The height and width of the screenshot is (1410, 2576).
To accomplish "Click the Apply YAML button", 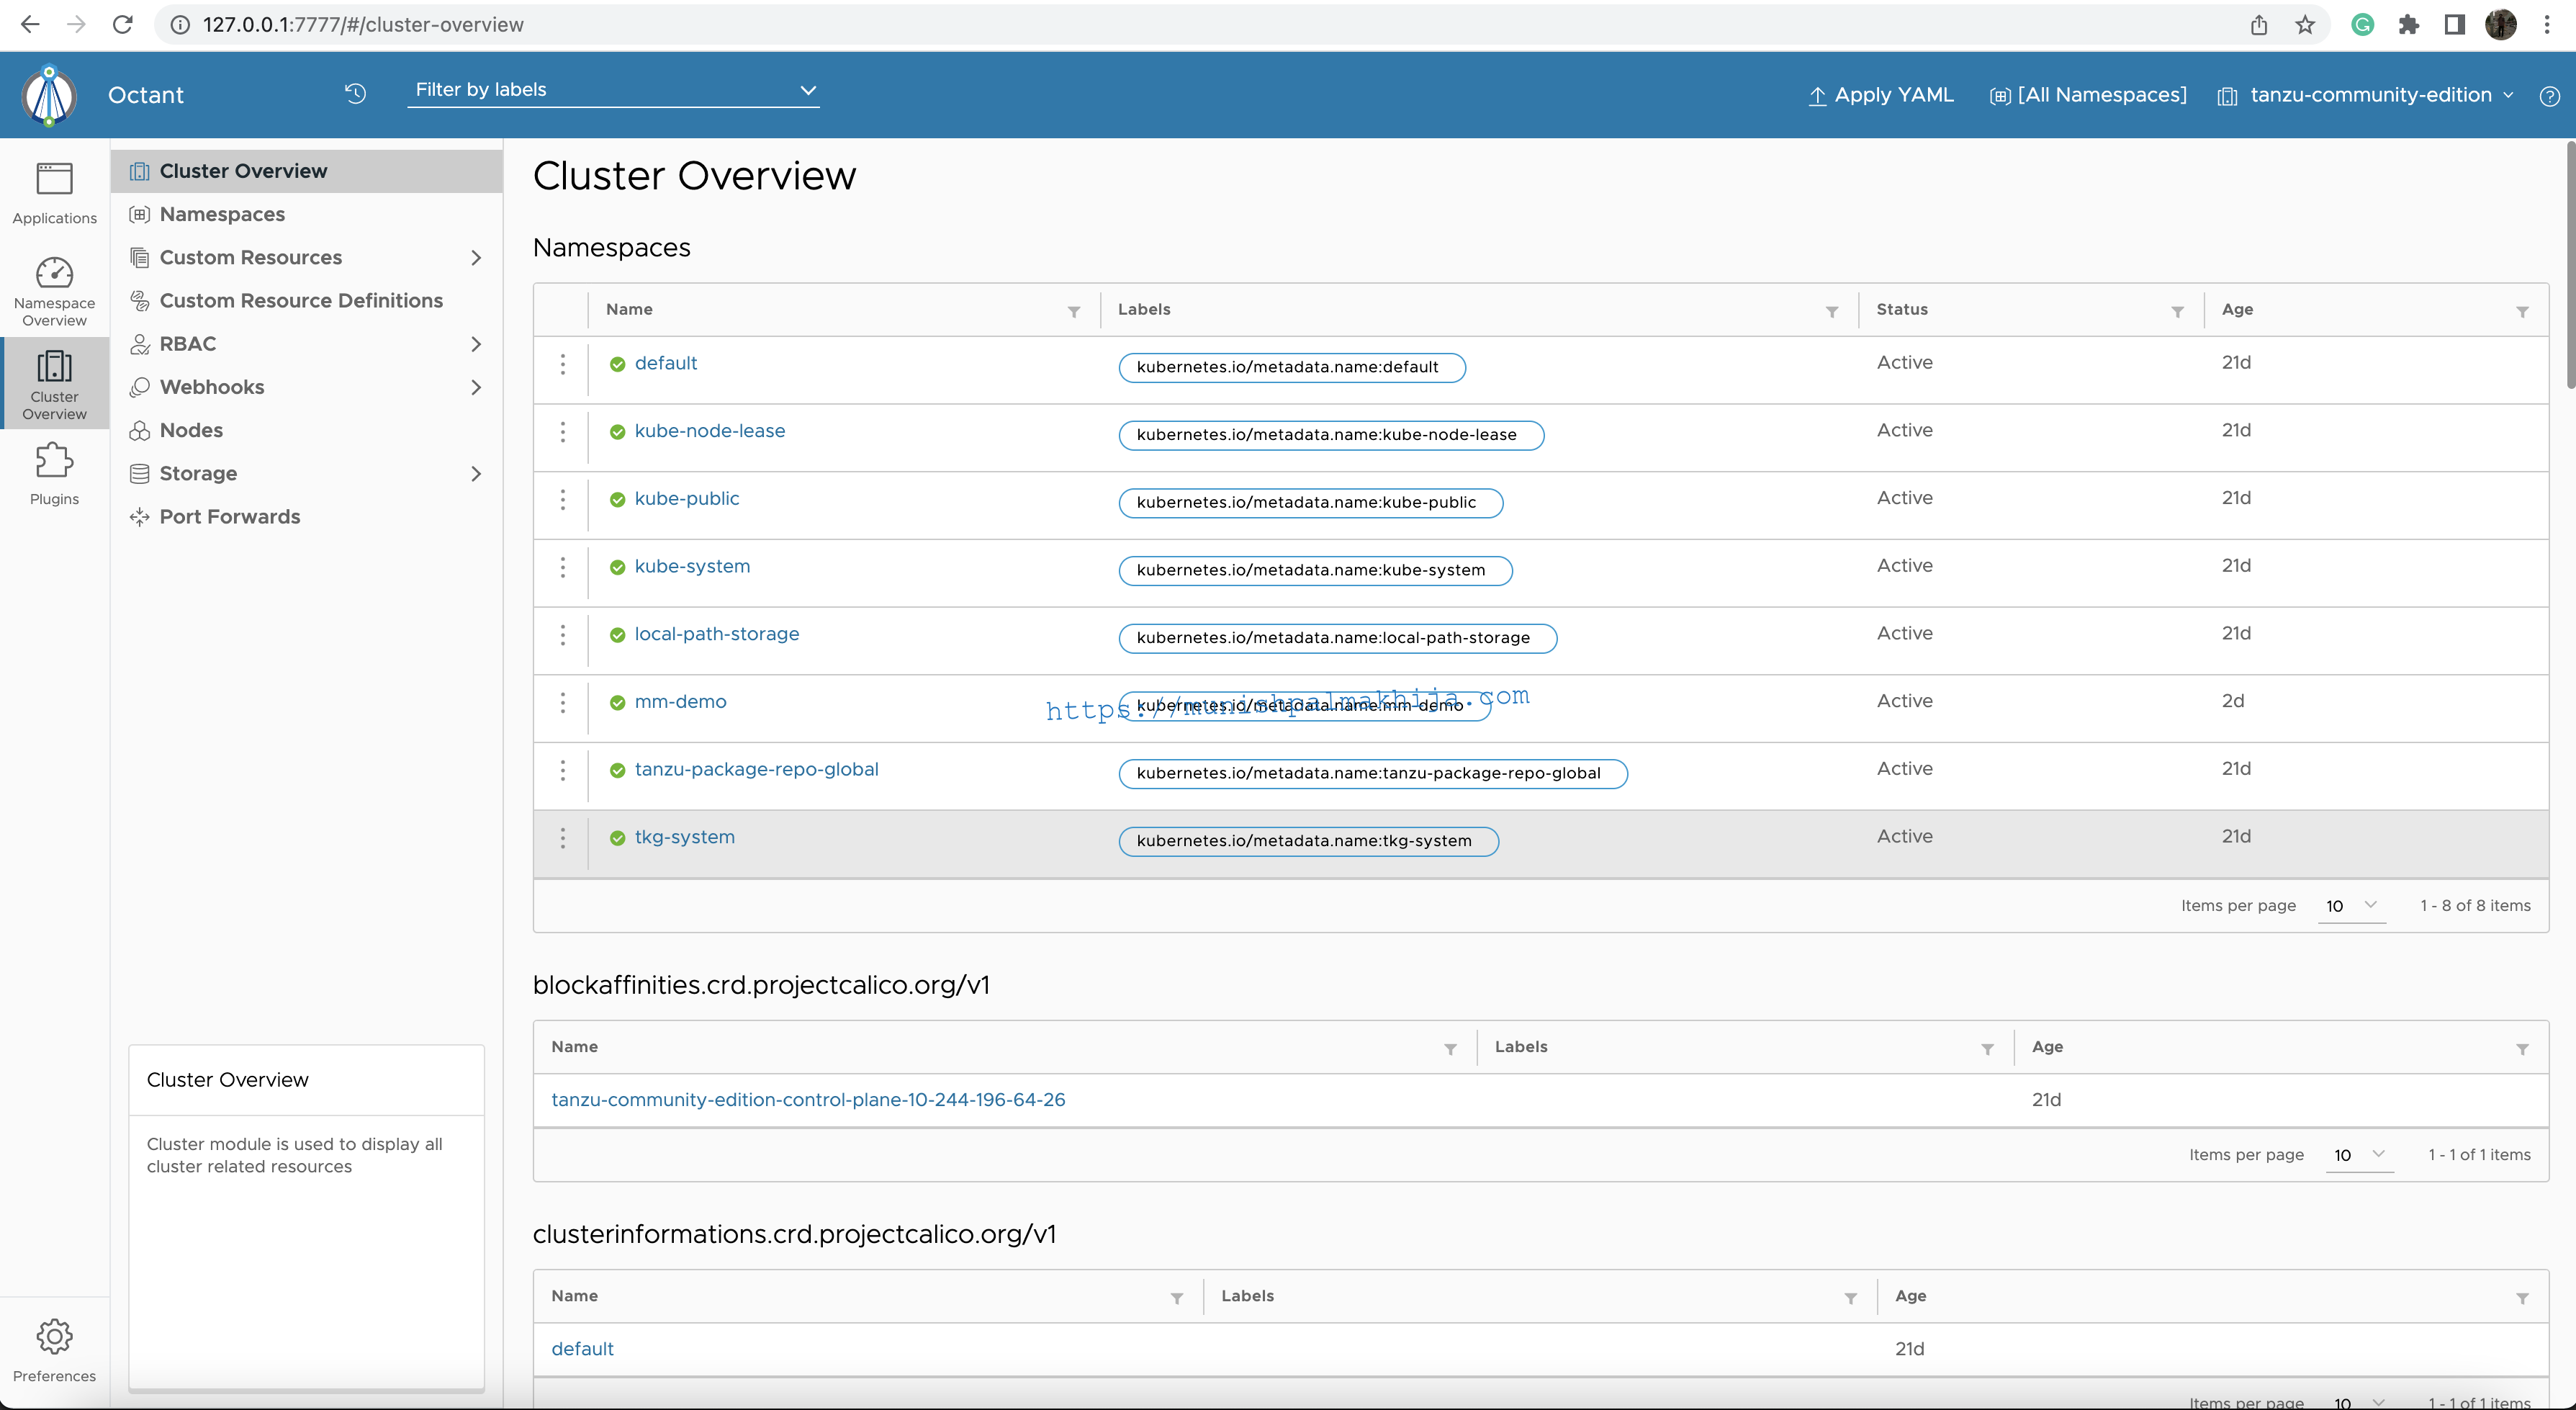I will tap(1881, 95).
